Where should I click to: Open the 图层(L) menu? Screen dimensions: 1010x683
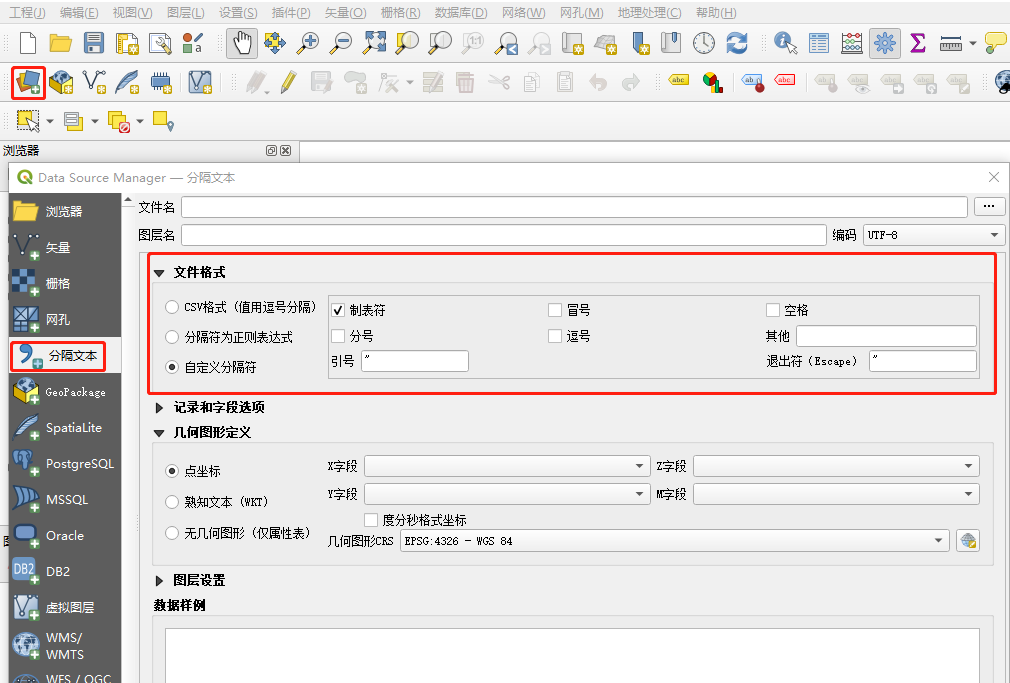(x=186, y=12)
